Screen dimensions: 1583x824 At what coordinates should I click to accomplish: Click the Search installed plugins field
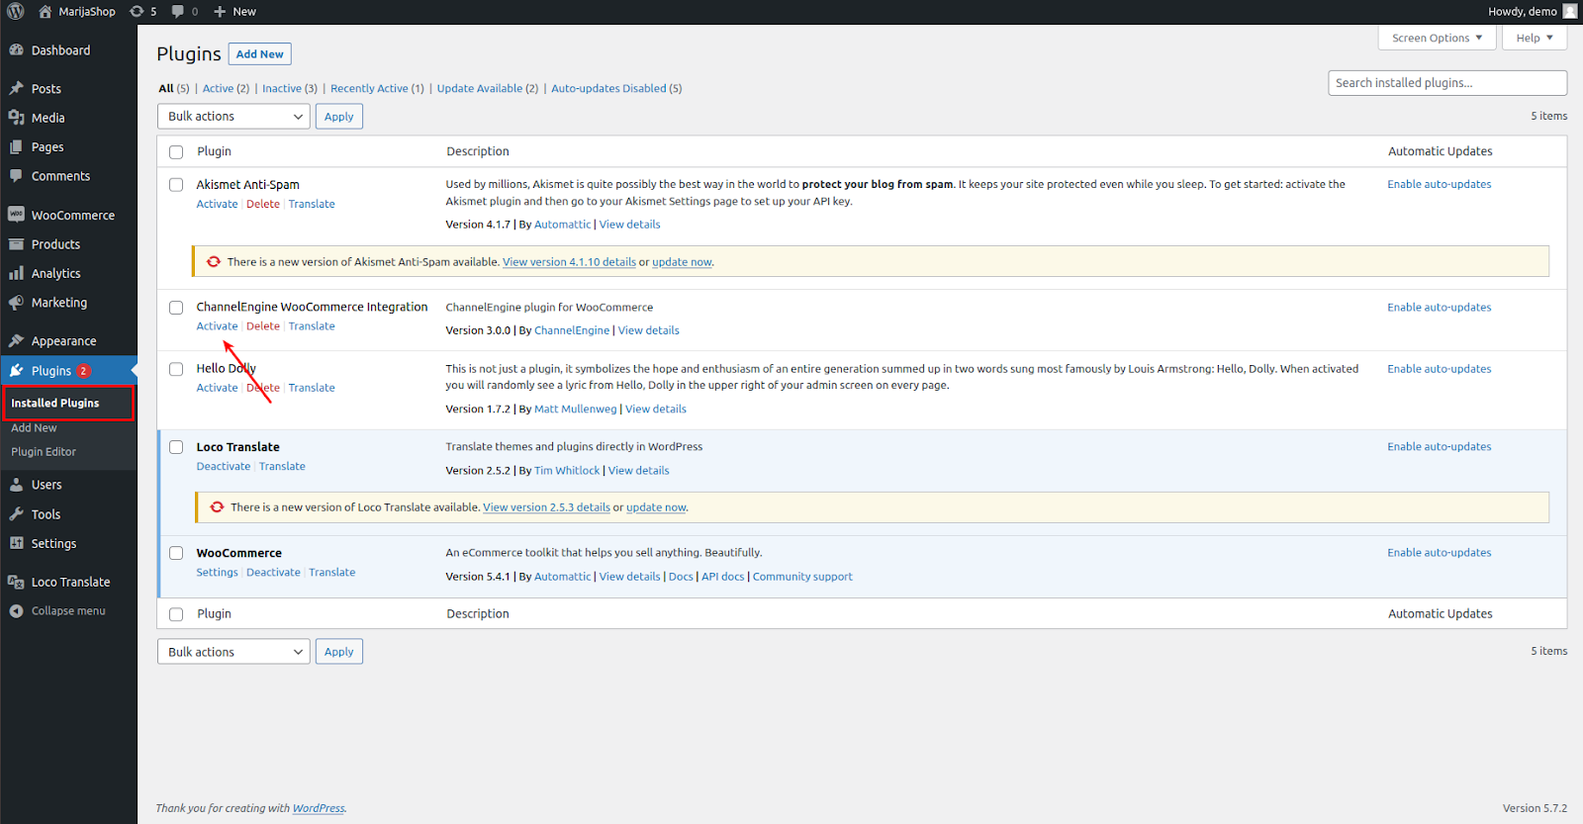[1447, 83]
